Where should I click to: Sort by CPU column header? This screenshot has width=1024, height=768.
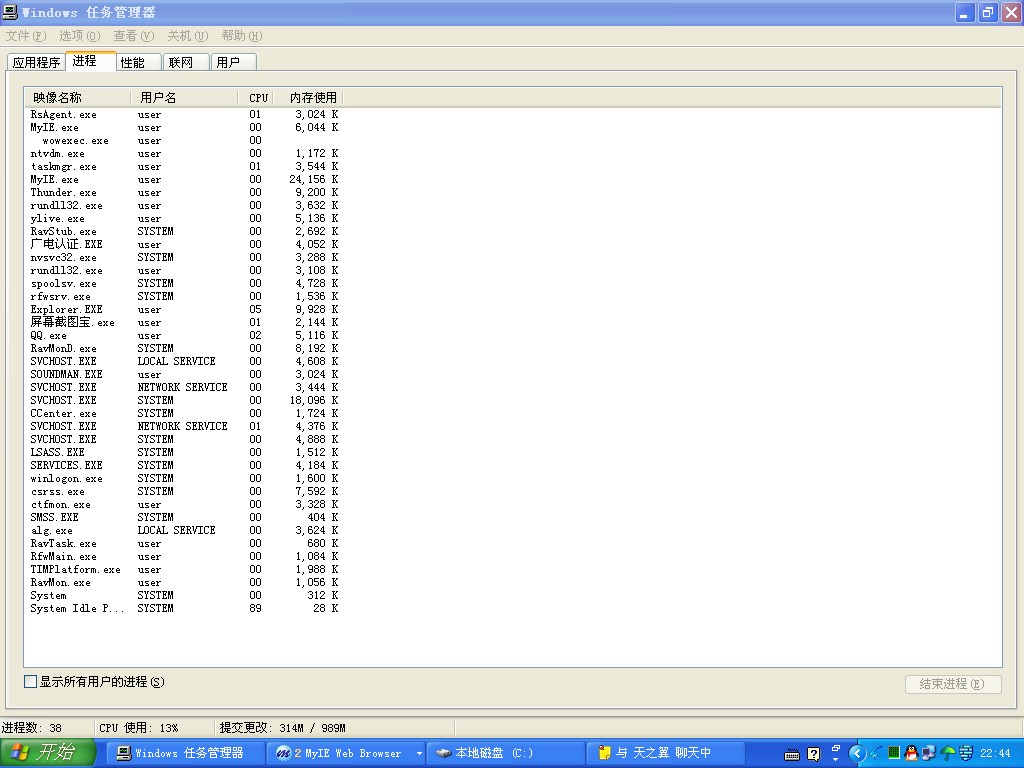[x=256, y=98]
